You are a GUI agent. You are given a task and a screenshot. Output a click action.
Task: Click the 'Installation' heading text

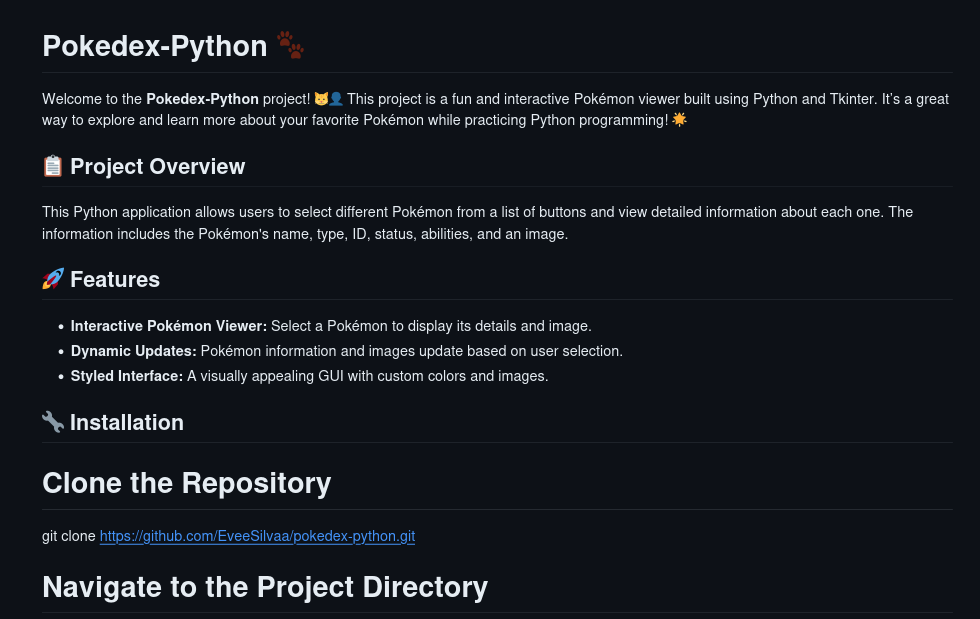[x=127, y=422]
